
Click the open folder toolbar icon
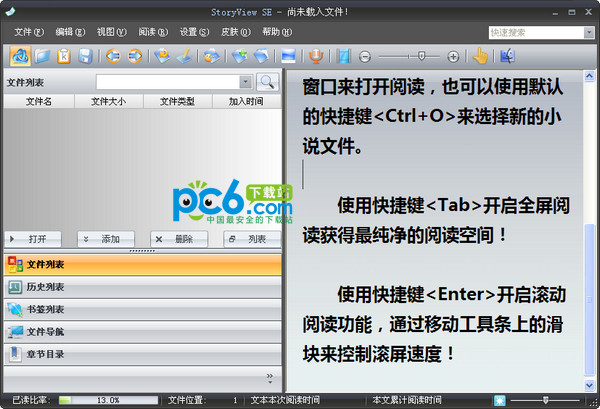(42, 56)
